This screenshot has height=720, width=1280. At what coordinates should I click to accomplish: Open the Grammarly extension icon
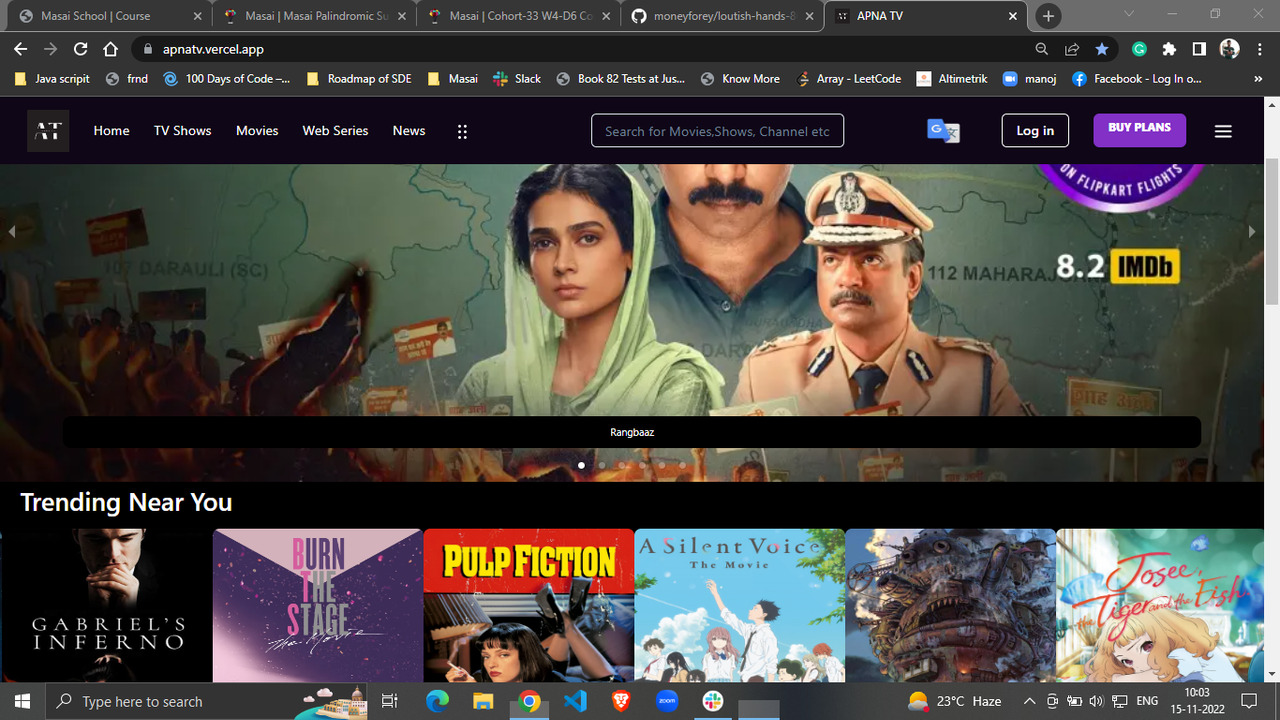point(1138,48)
